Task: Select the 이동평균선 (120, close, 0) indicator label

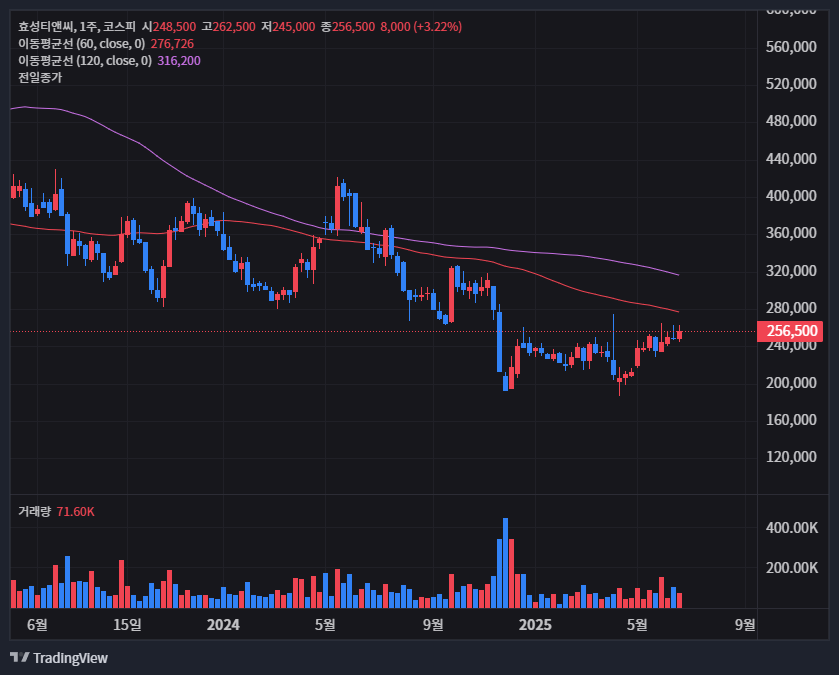Action: click(85, 61)
